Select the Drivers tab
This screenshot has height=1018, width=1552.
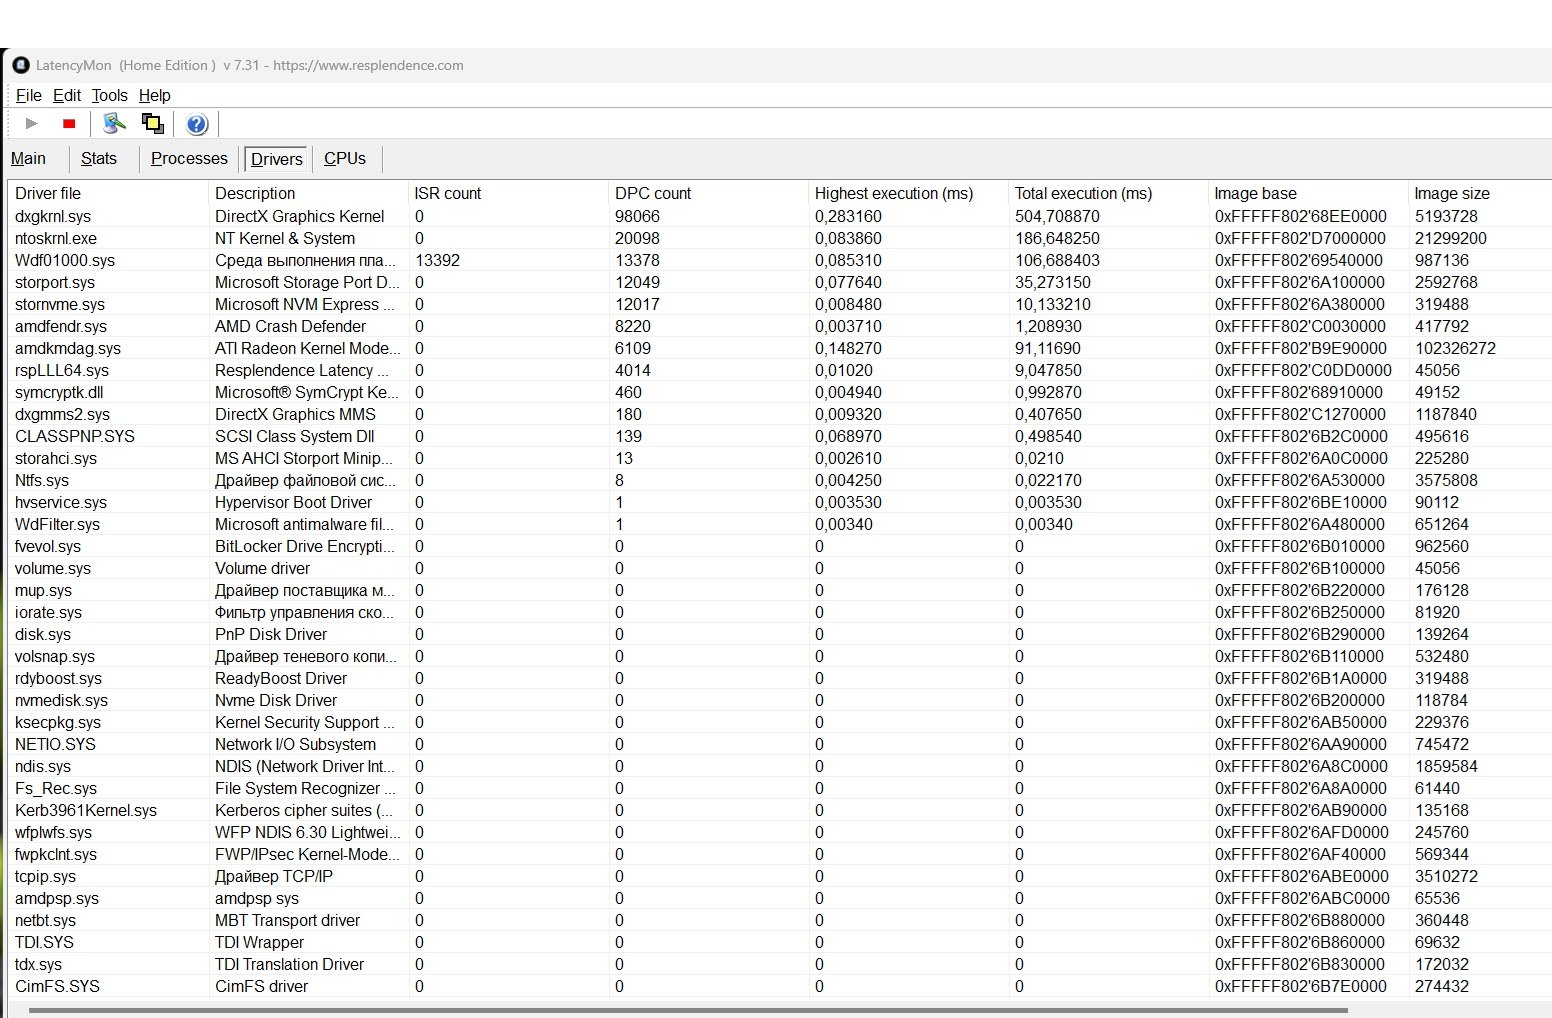276,159
